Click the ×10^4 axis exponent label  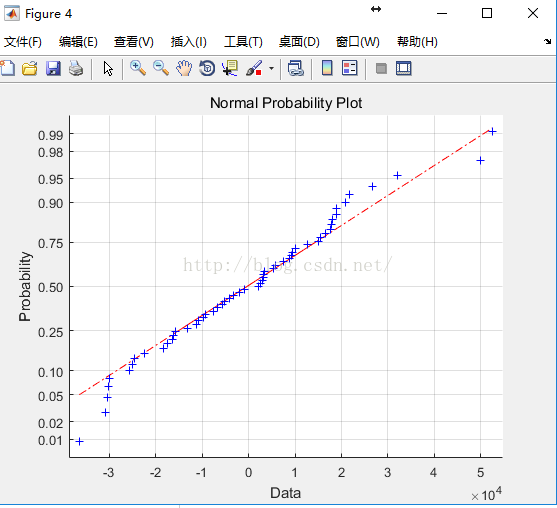click(486, 494)
